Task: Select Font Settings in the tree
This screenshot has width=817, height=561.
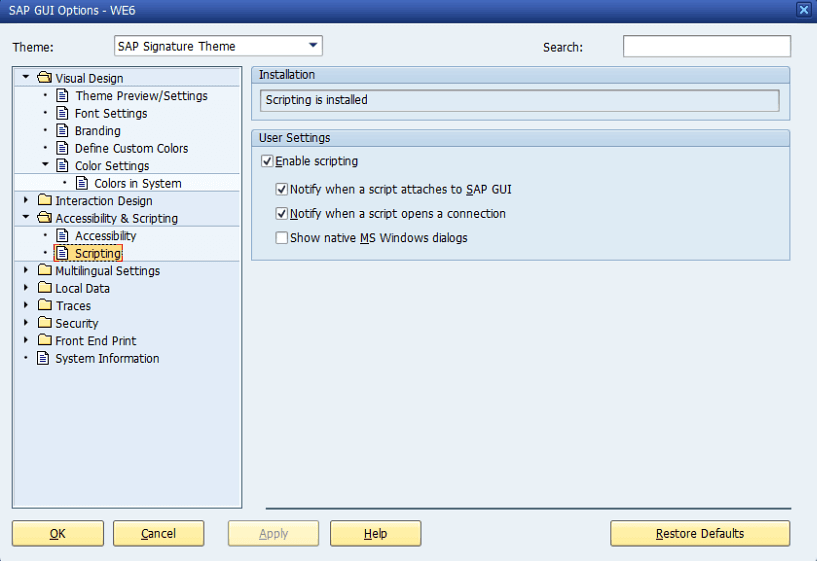Action: pos(111,114)
